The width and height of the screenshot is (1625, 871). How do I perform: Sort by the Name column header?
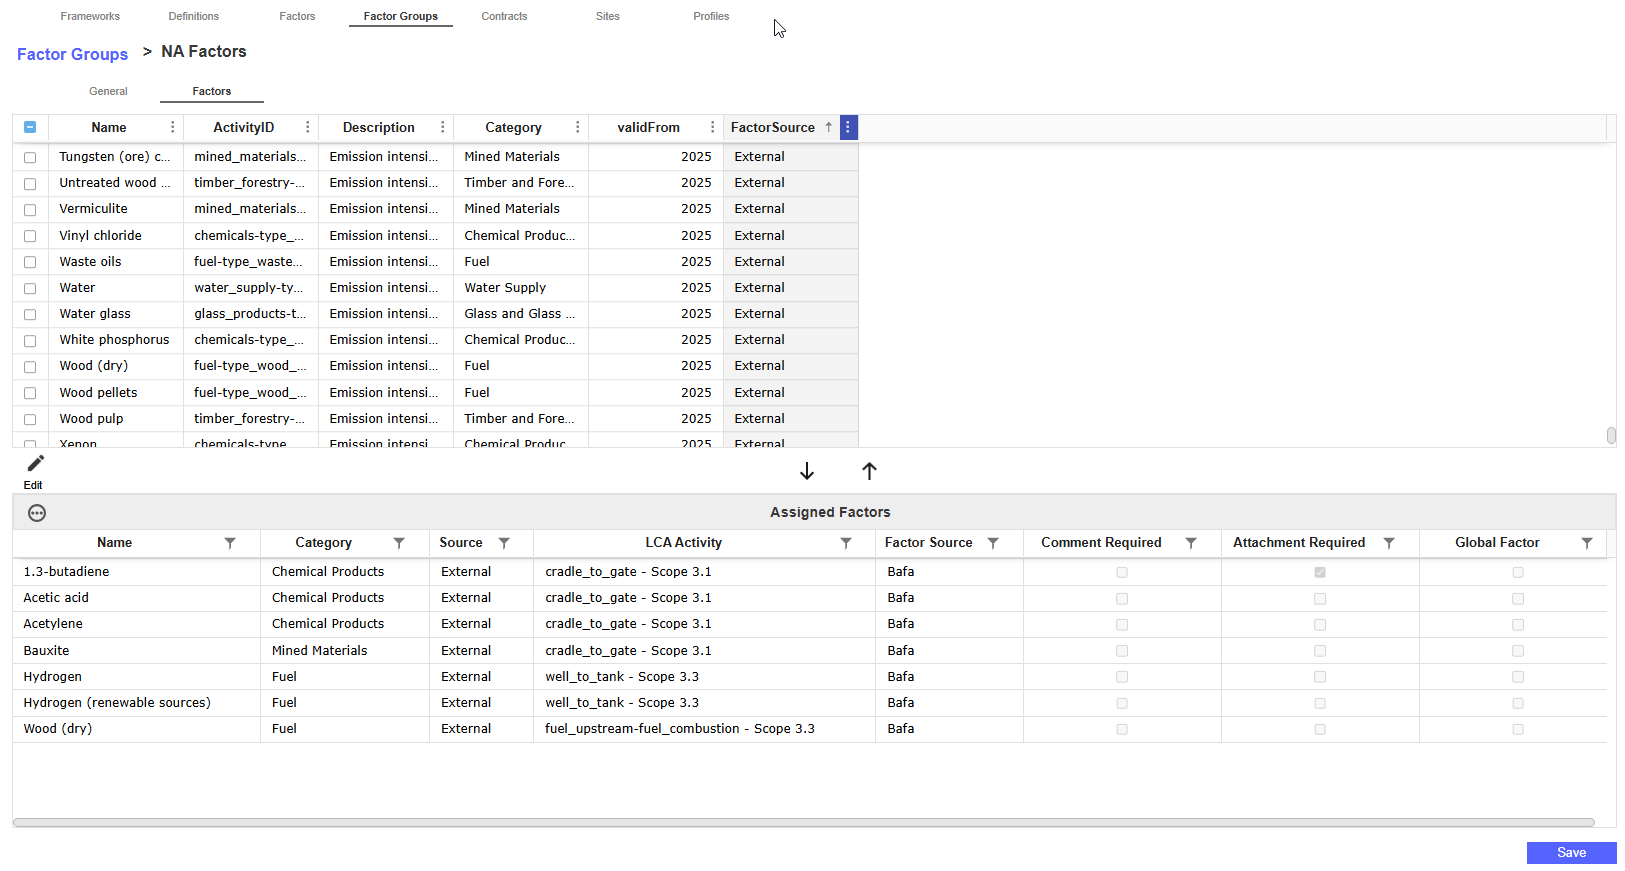(108, 127)
